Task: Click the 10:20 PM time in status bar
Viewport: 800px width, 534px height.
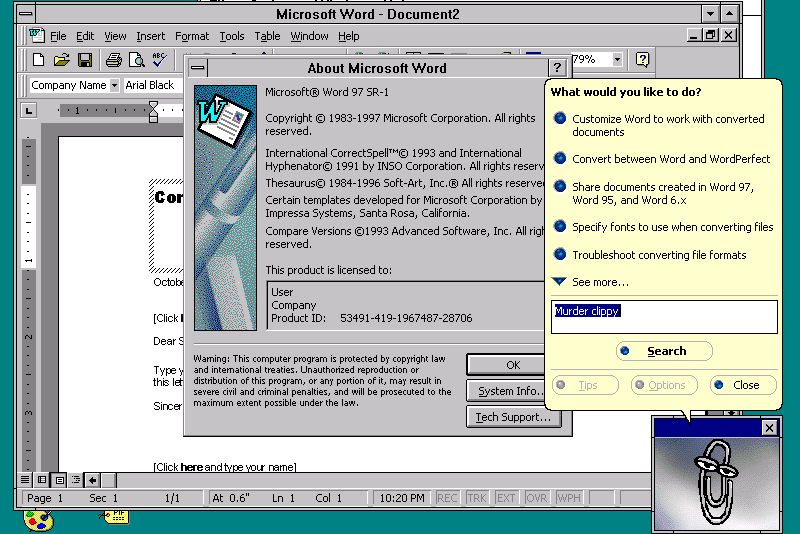Action: click(402, 498)
